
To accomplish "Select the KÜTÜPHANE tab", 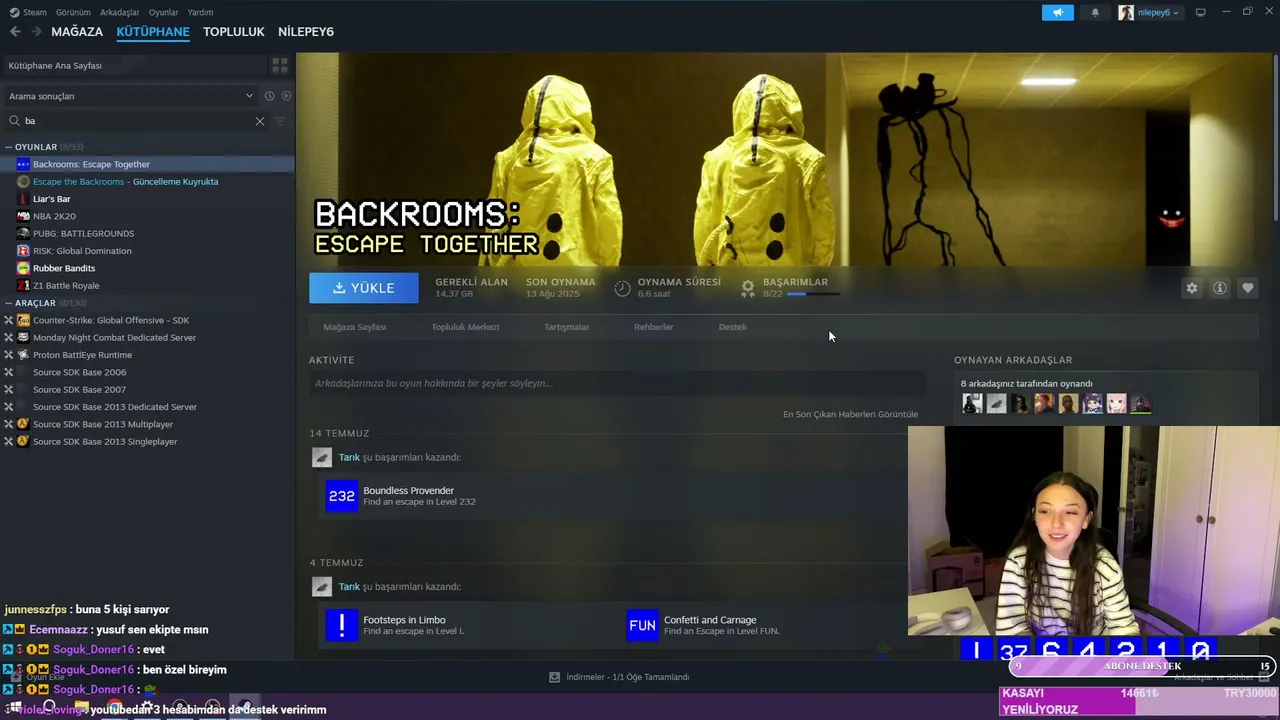I will click(153, 32).
